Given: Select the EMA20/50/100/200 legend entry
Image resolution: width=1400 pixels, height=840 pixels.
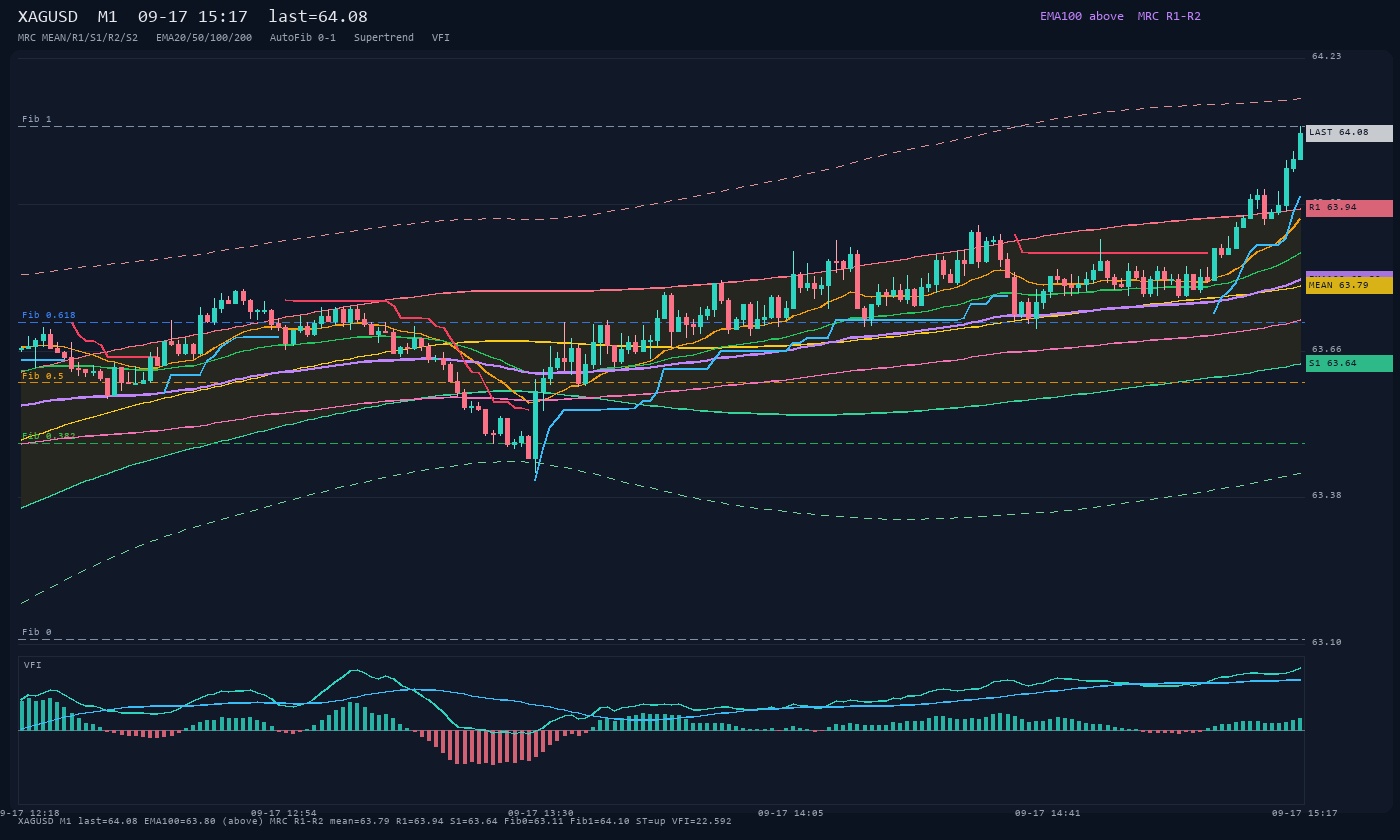Looking at the screenshot, I should pyautogui.click(x=204, y=37).
